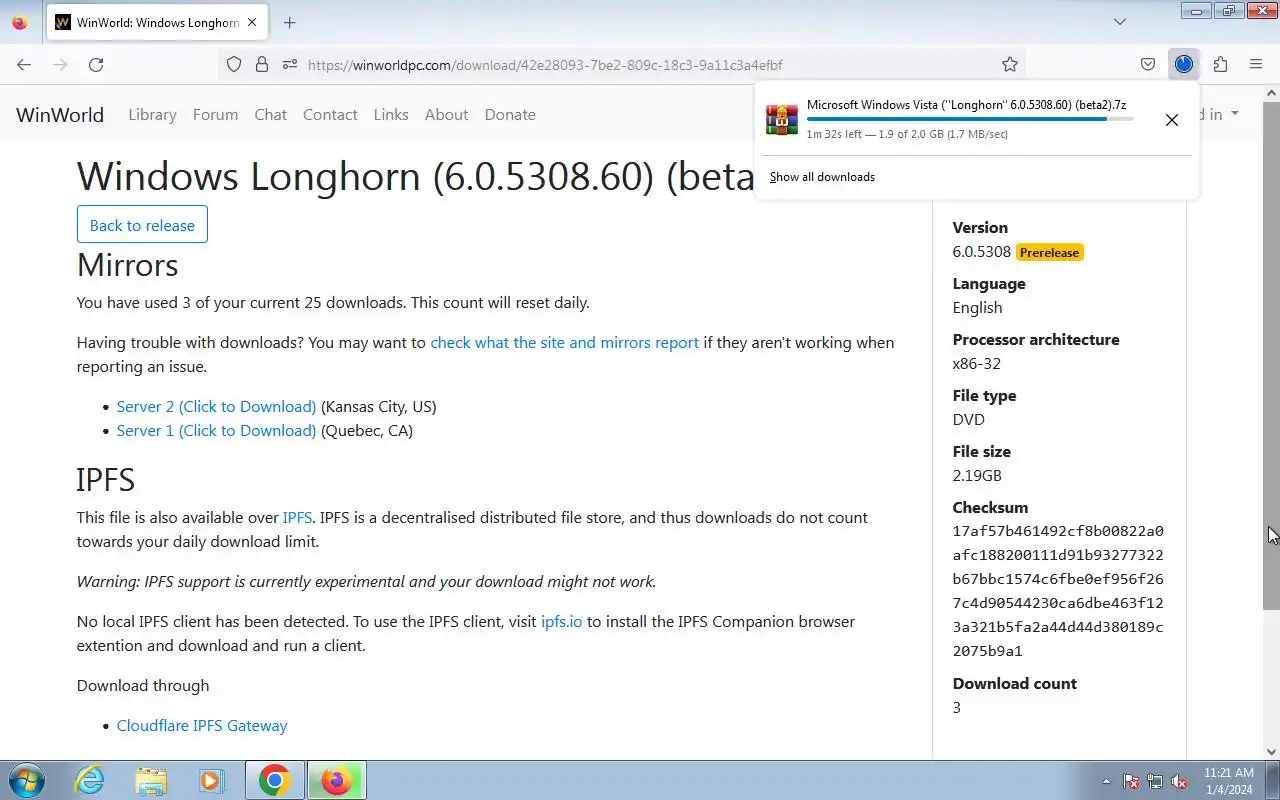
Task: Open Cloudflare IPFS Gateway link
Action: (x=202, y=726)
